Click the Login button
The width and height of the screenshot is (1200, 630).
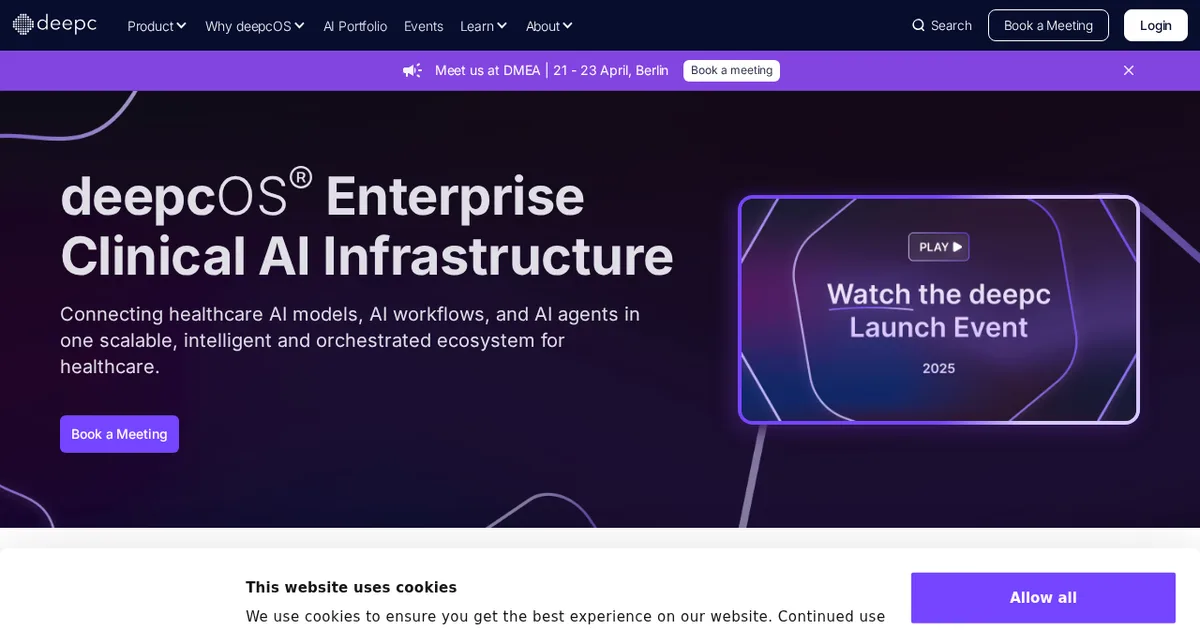1155,25
